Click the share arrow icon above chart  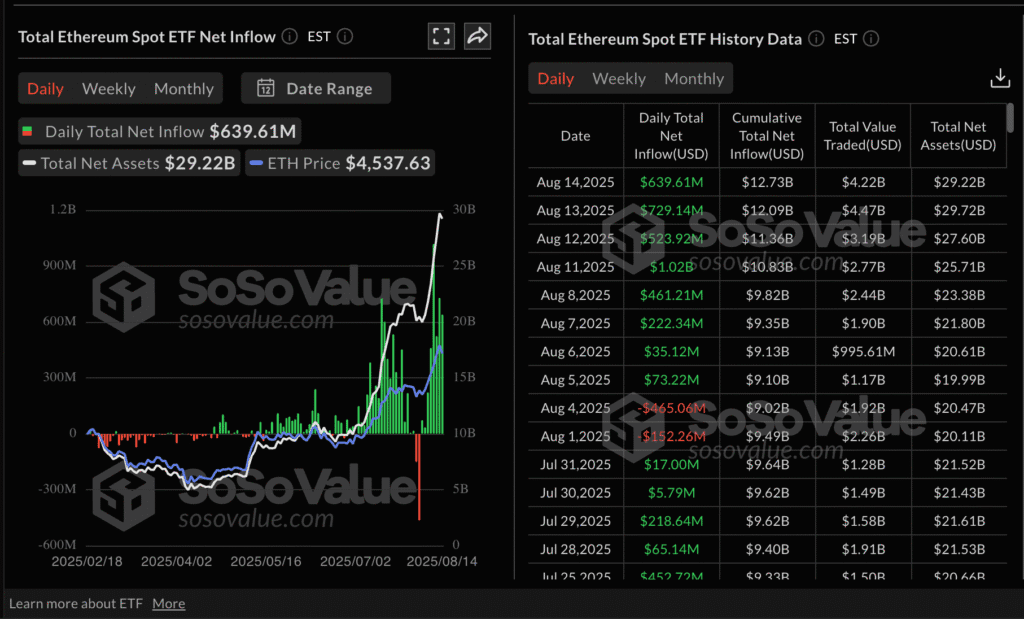[x=477, y=36]
